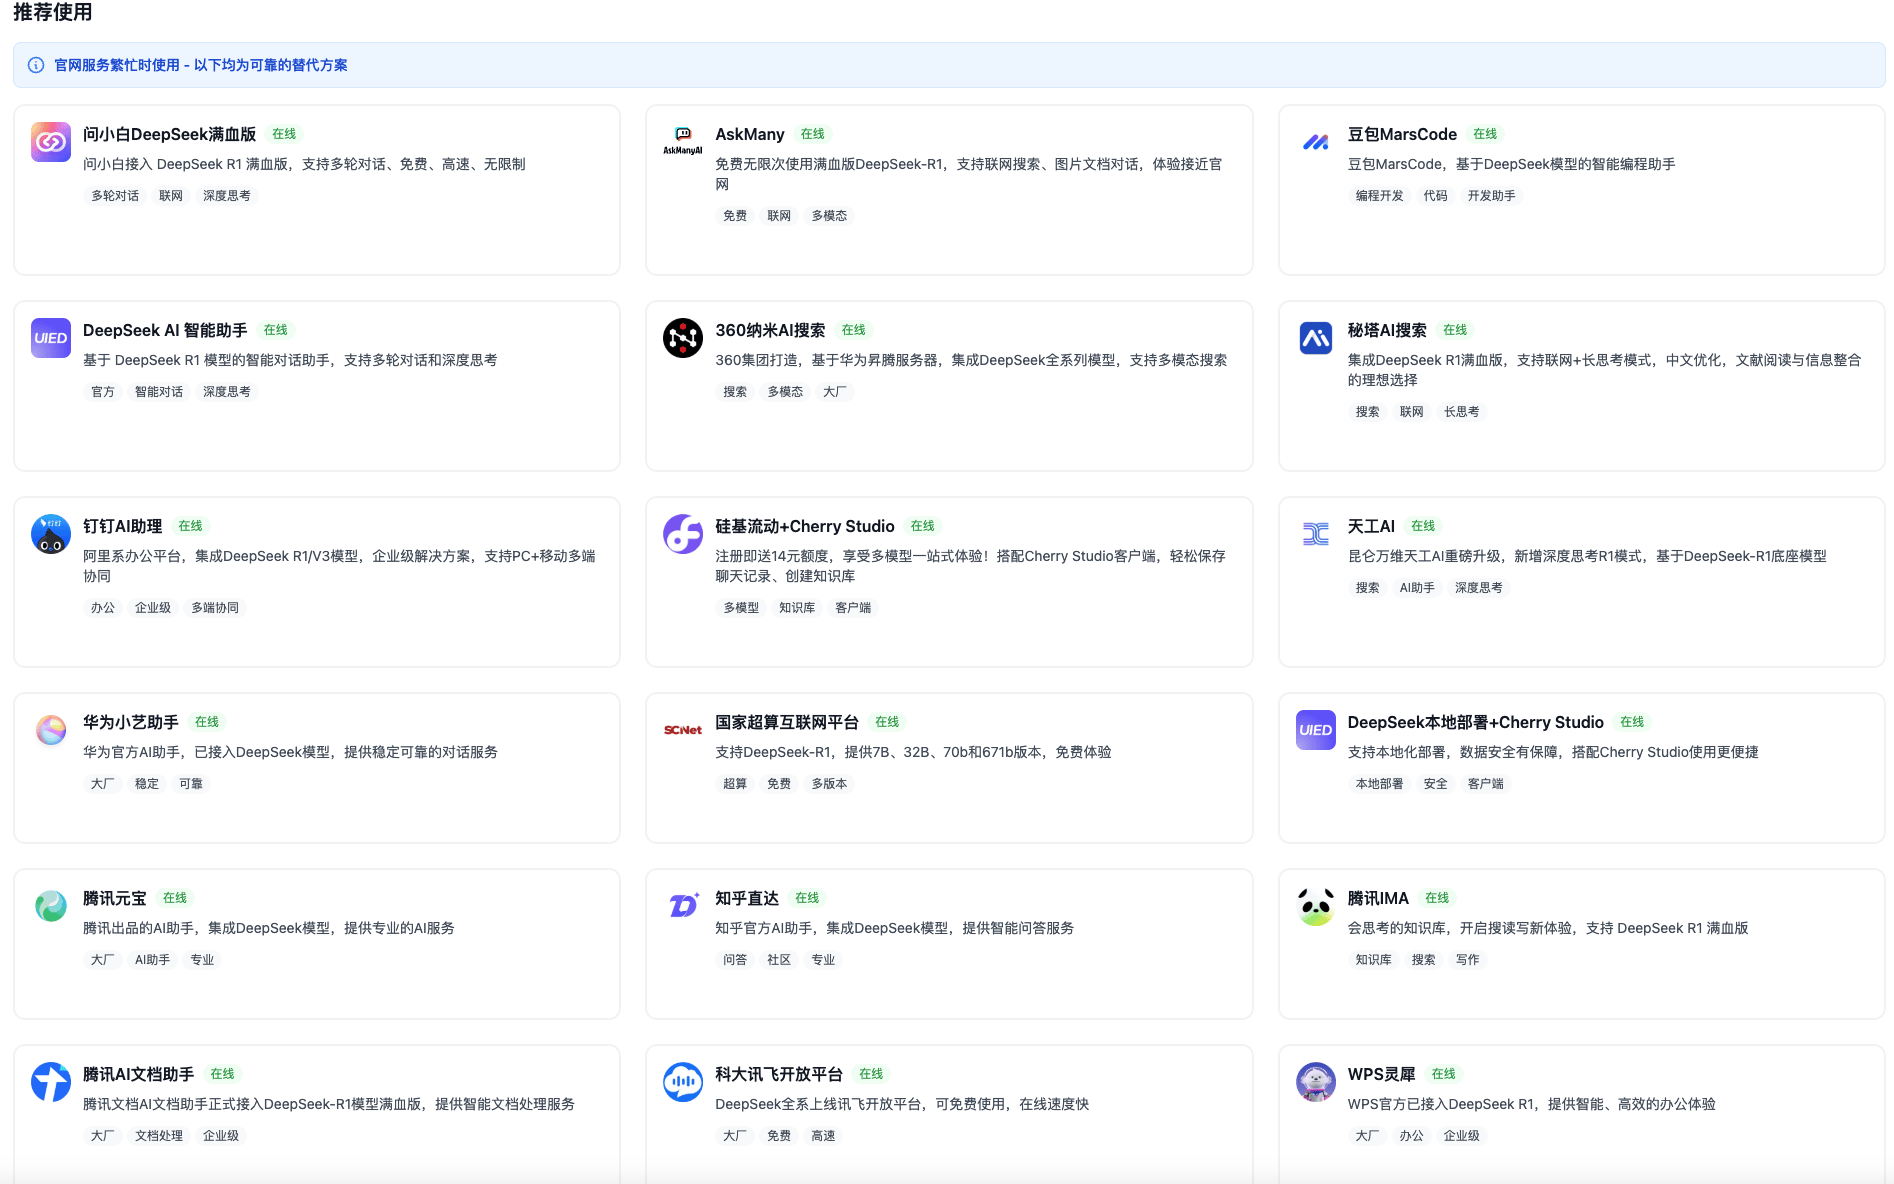The height and width of the screenshot is (1184, 1894).
Task: Click the 问小白DeepSeek满血版 logo icon
Action: [51, 142]
